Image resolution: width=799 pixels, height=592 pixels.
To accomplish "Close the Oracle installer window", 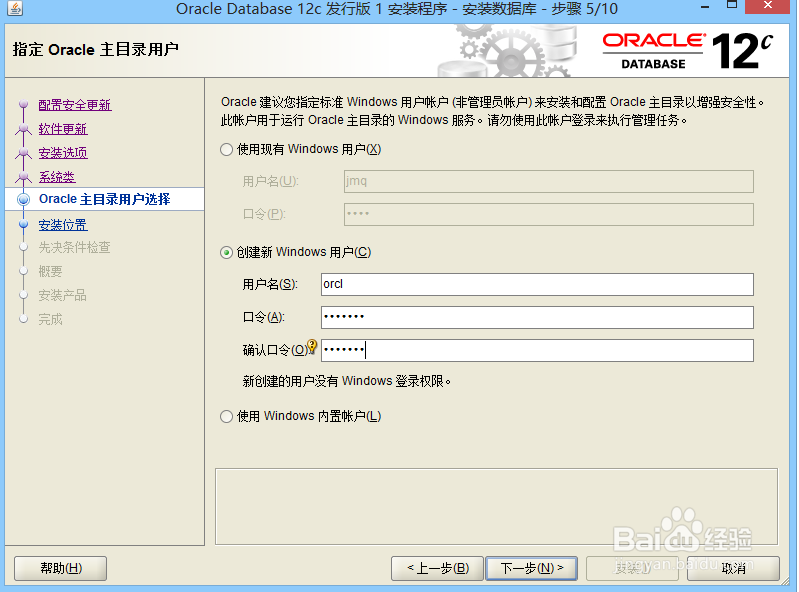I will coord(767,6).
